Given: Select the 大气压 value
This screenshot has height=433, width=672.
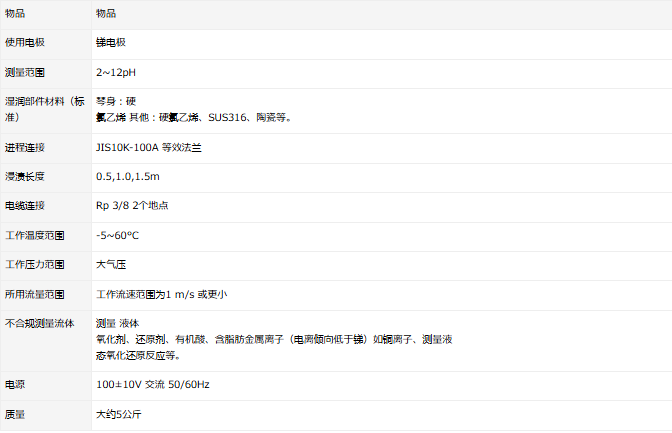Looking at the screenshot, I should click(111, 265).
